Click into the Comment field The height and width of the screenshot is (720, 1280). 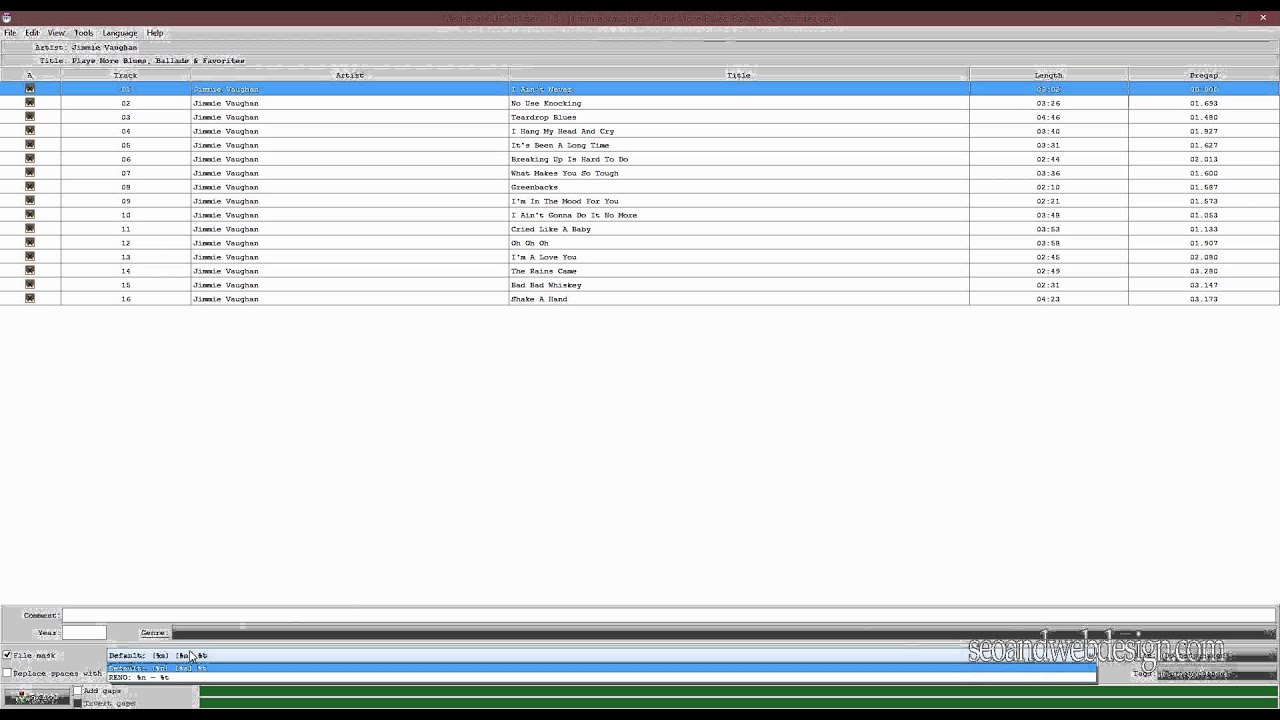click(x=669, y=615)
